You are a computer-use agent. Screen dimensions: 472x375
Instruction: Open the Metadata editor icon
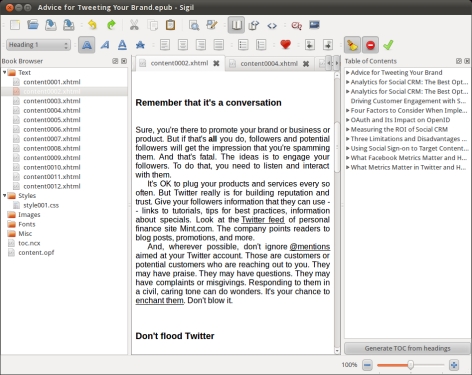click(x=212, y=25)
